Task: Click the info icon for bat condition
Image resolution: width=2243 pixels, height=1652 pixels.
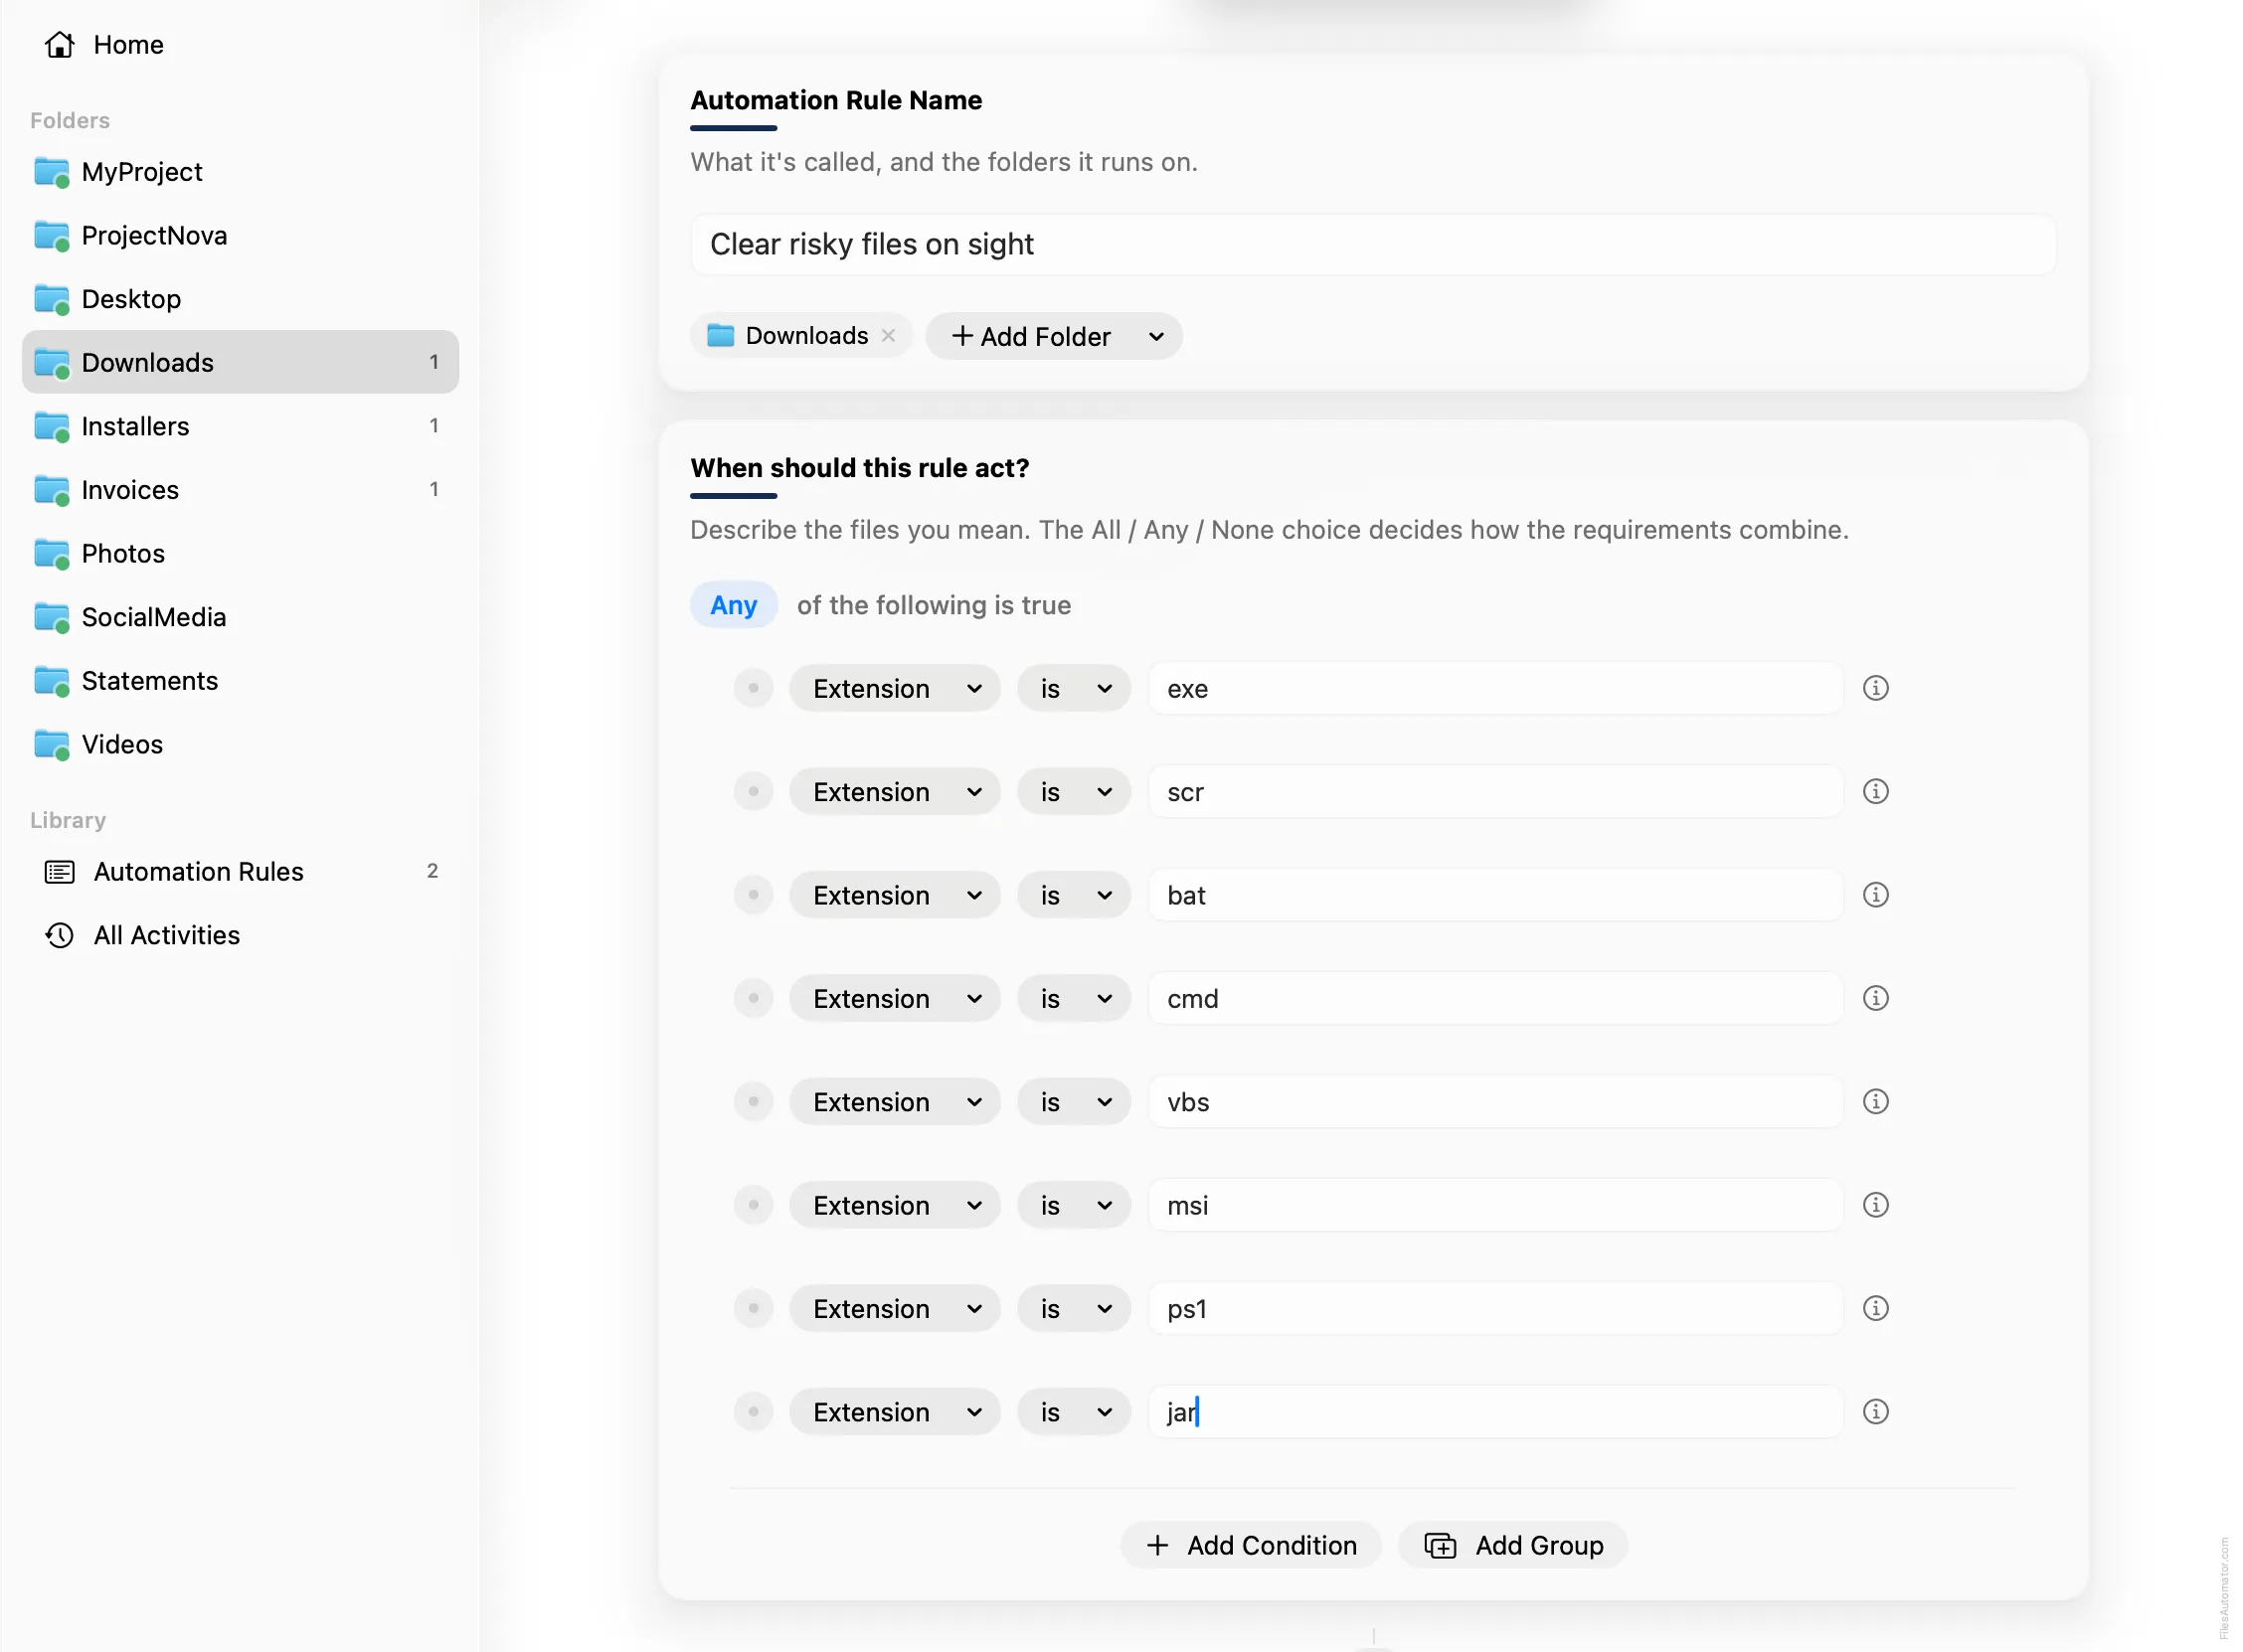Action: [1875, 894]
